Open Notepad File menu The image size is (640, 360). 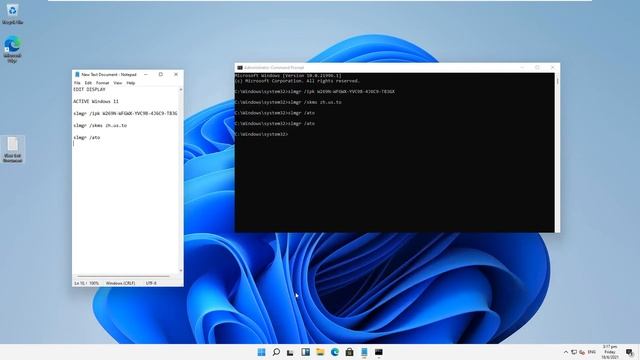77,83
